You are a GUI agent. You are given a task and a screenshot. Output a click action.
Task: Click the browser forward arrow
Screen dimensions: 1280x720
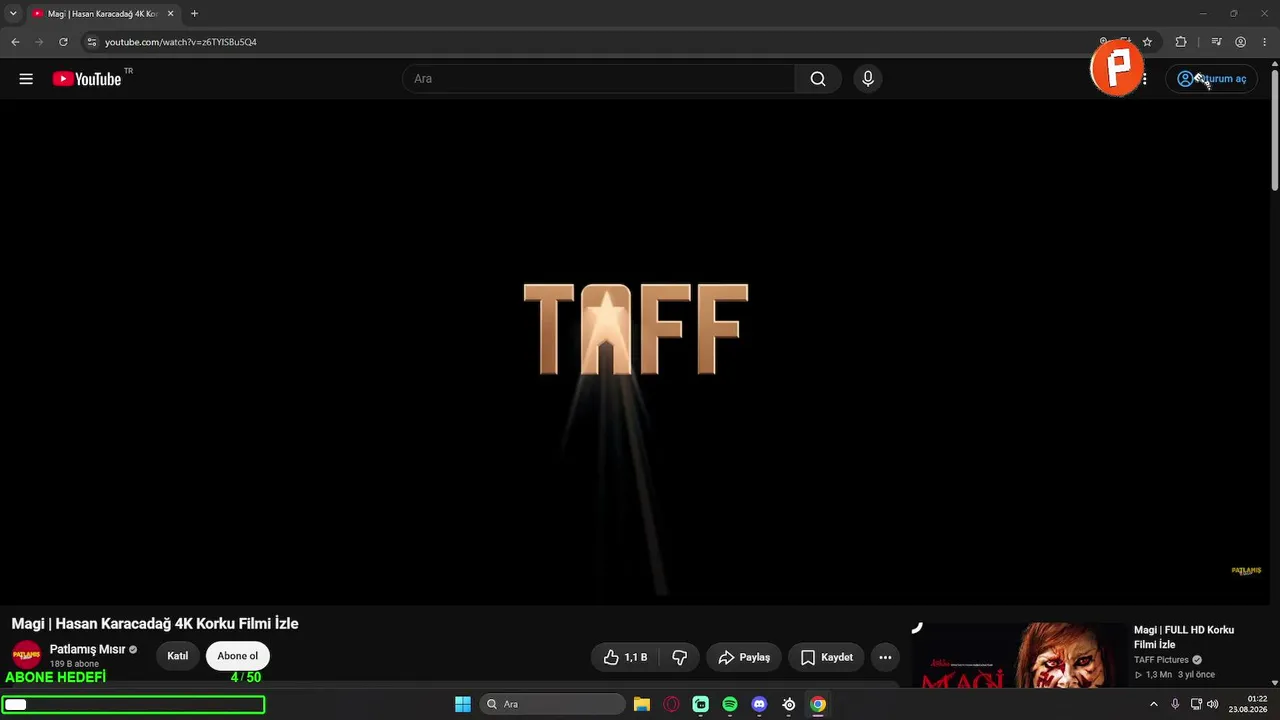[39, 42]
